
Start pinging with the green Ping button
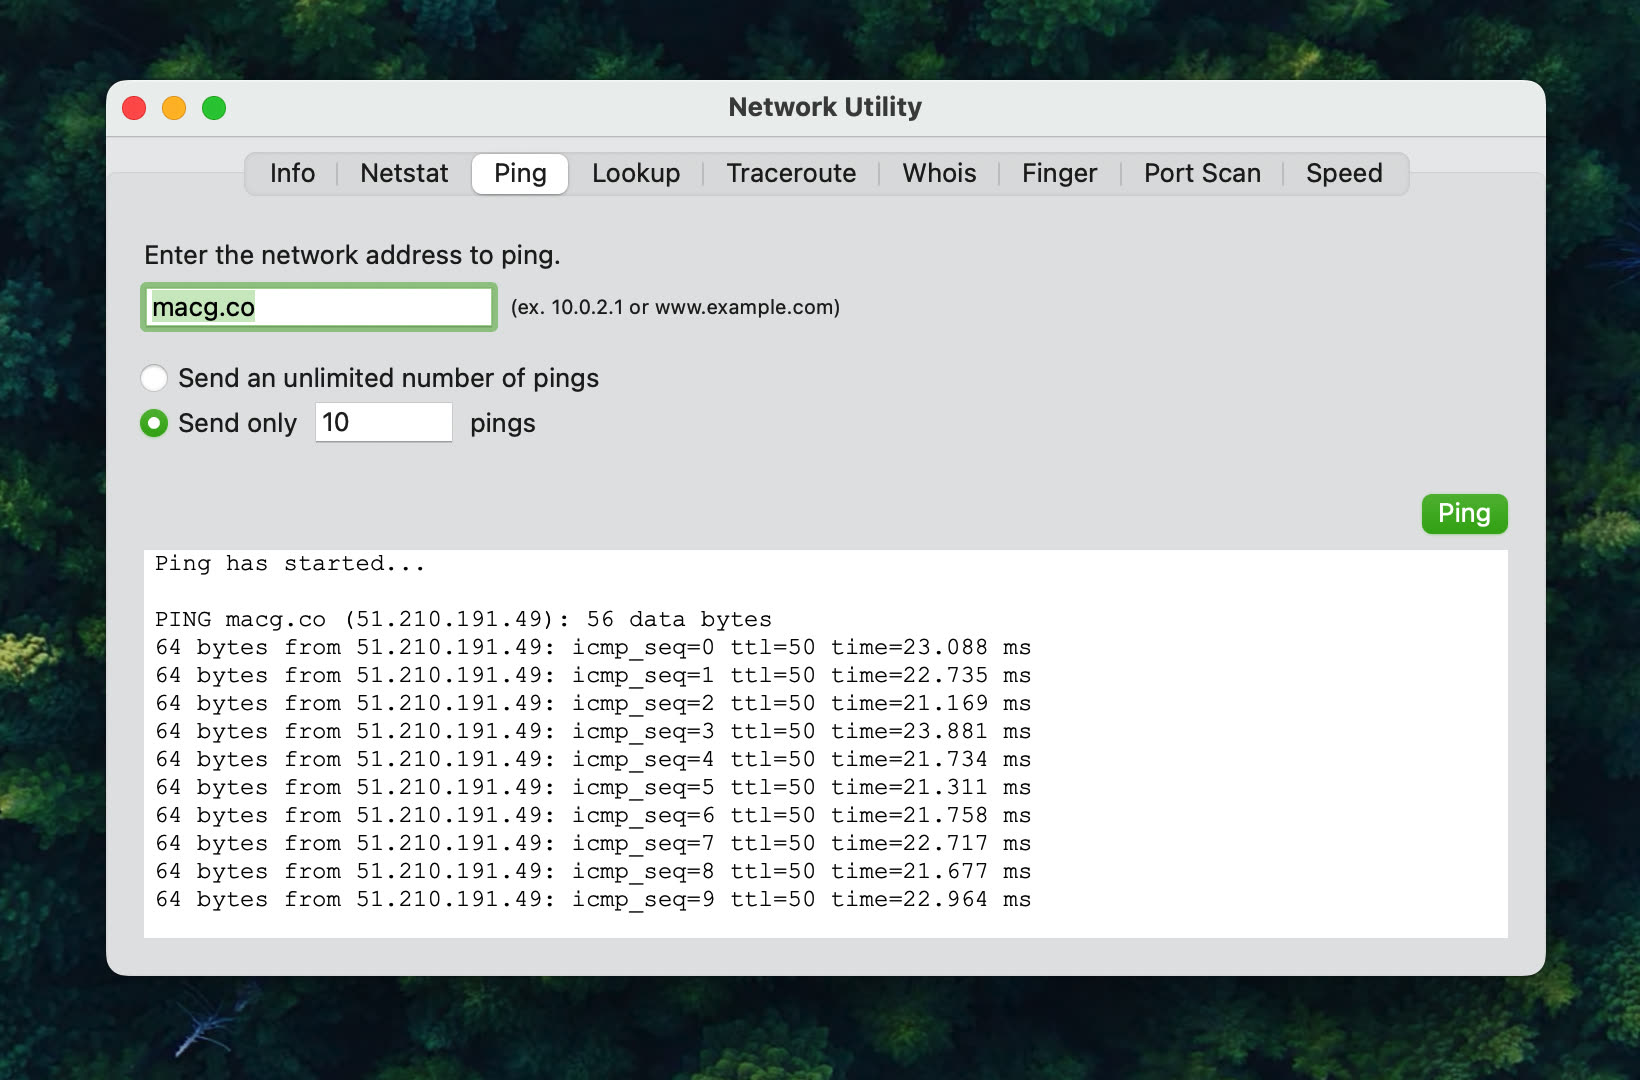(1464, 514)
